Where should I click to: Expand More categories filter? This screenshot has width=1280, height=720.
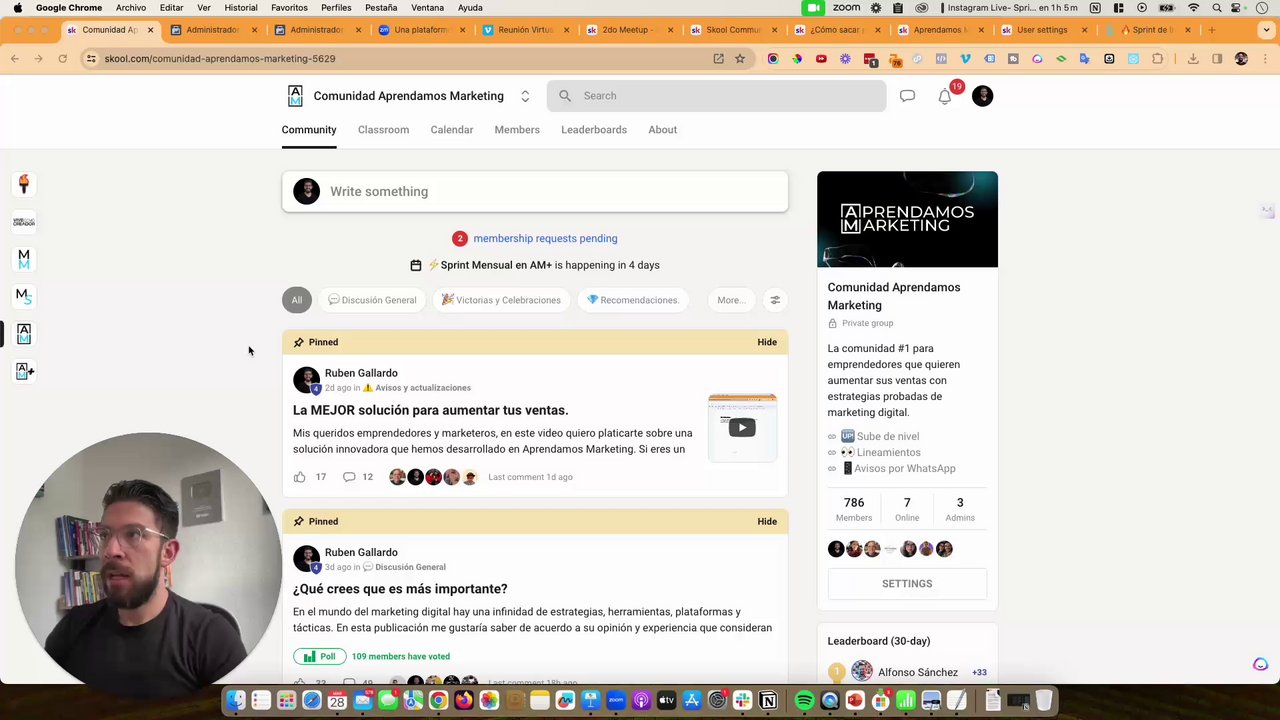pos(731,300)
